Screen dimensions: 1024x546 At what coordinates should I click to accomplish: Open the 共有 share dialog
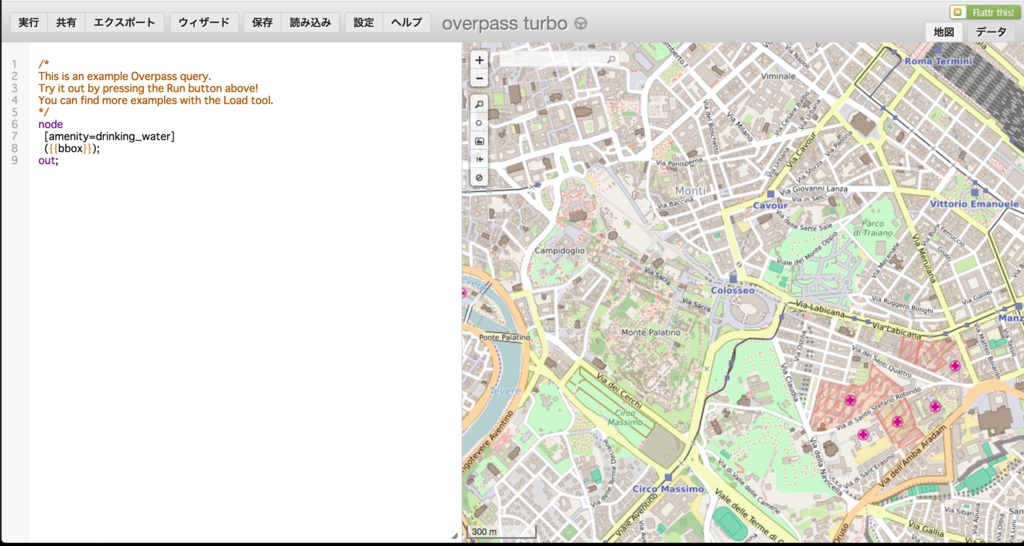click(66, 22)
